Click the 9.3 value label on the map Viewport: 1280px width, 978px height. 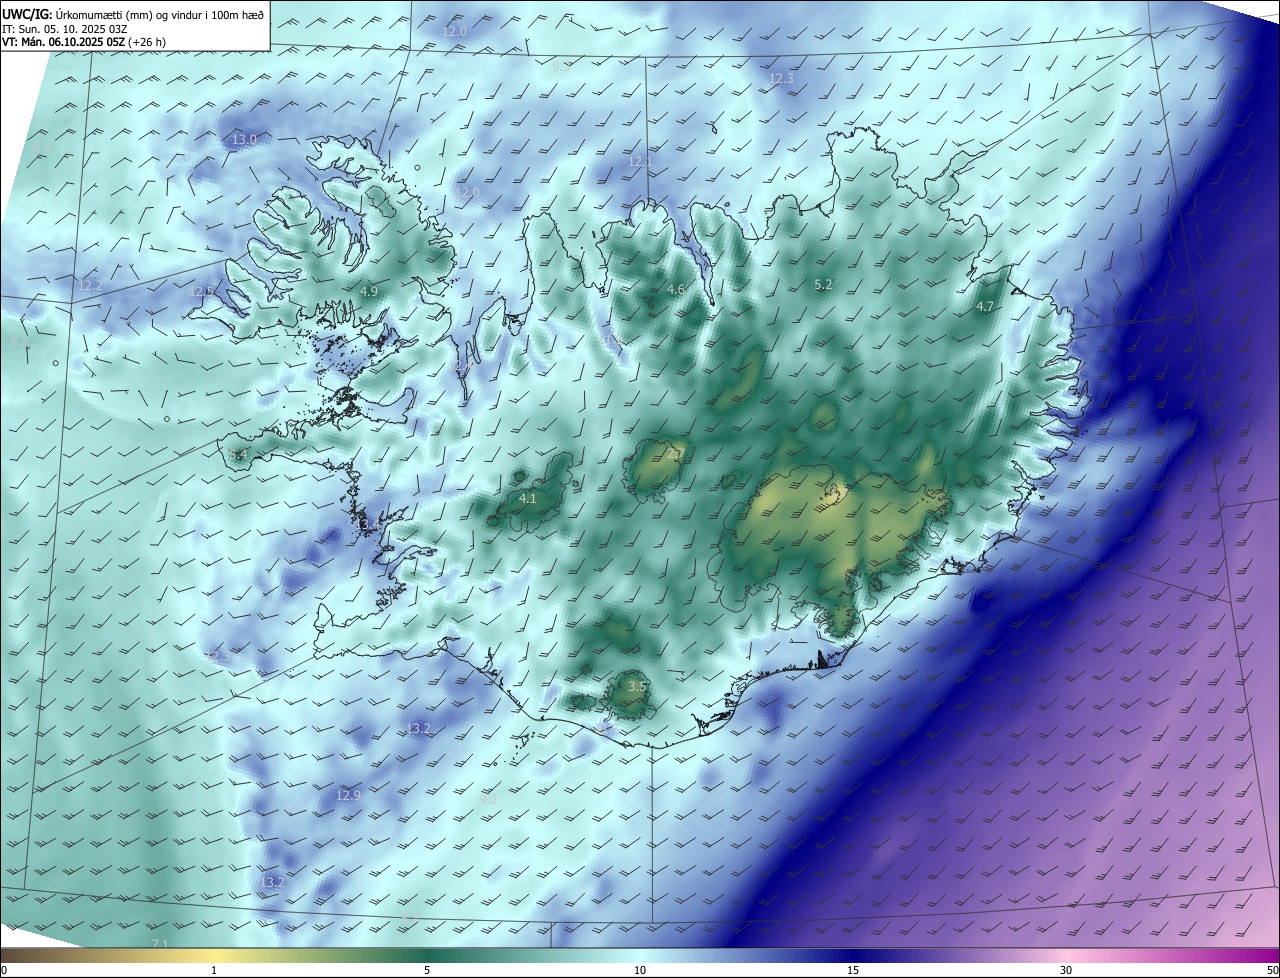point(561,66)
